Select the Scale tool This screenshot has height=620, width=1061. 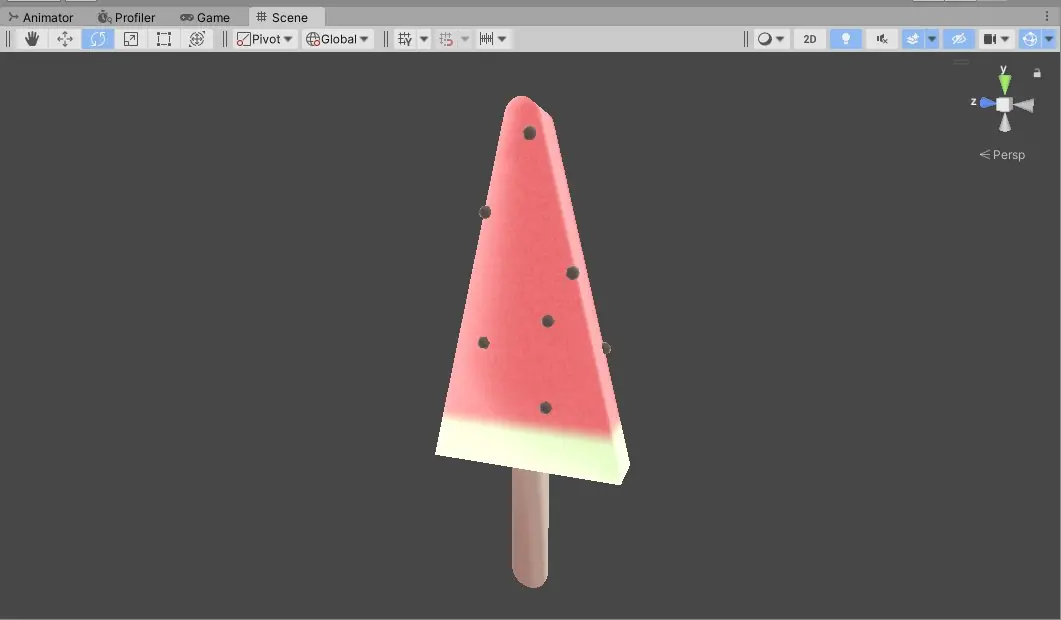(x=130, y=38)
